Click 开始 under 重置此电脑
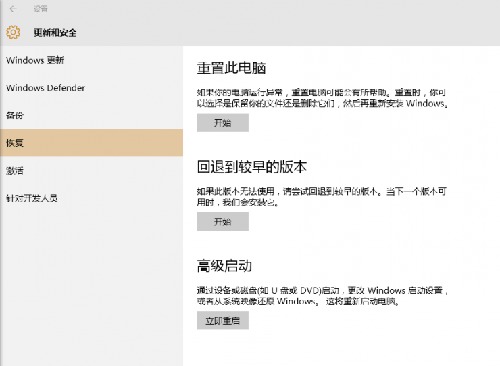The image size is (500, 366). coord(223,123)
